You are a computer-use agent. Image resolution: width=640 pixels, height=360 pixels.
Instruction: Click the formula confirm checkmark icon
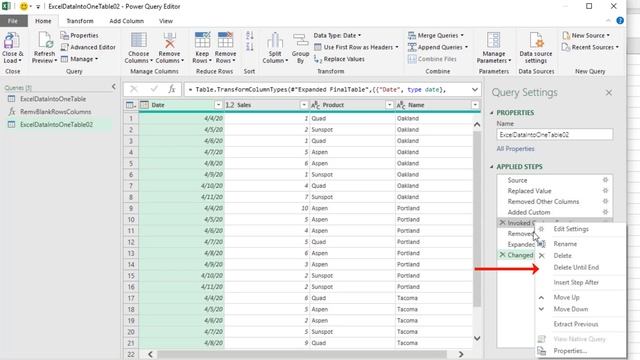tap(153, 89)
